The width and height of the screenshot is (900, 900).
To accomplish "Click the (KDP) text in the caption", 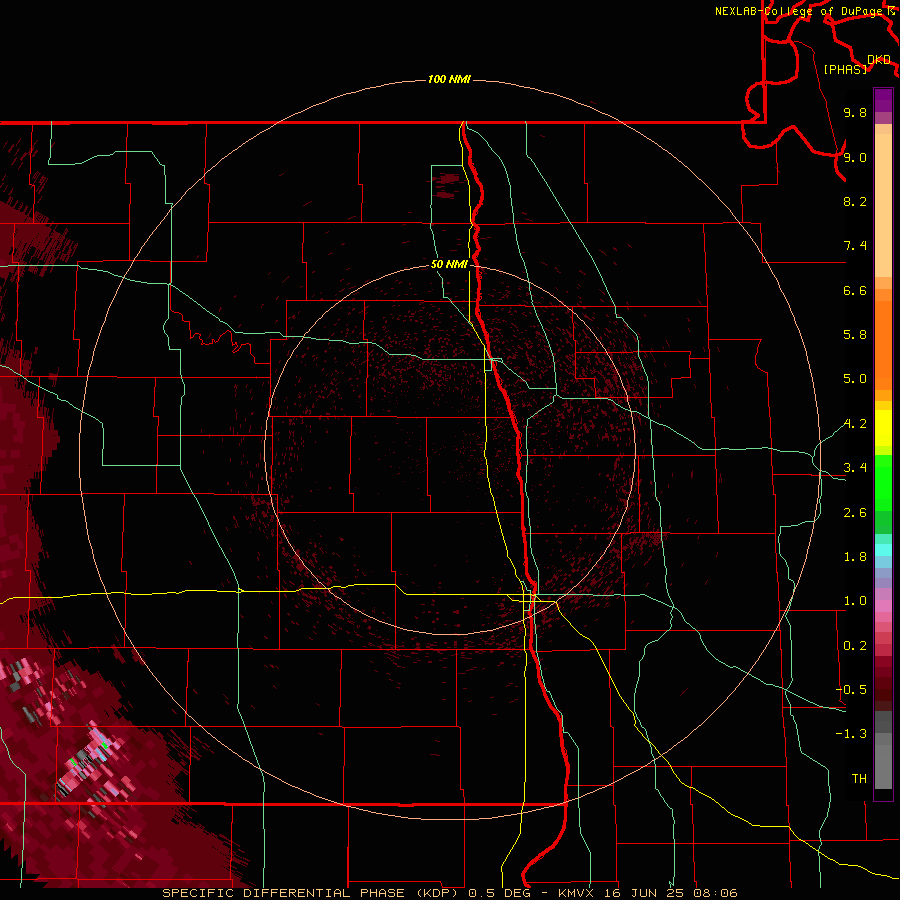I will click(439, 893).
